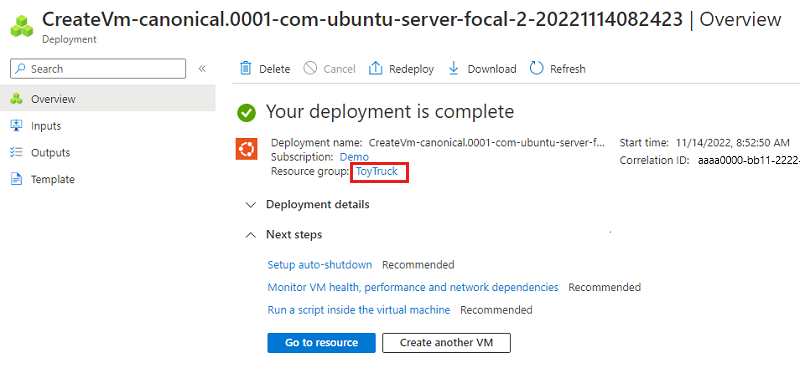Click the 'Correlation ID:' label text
Image resolution: width=800 pixels, height=368 pixels.
click(x=655, y=160)
